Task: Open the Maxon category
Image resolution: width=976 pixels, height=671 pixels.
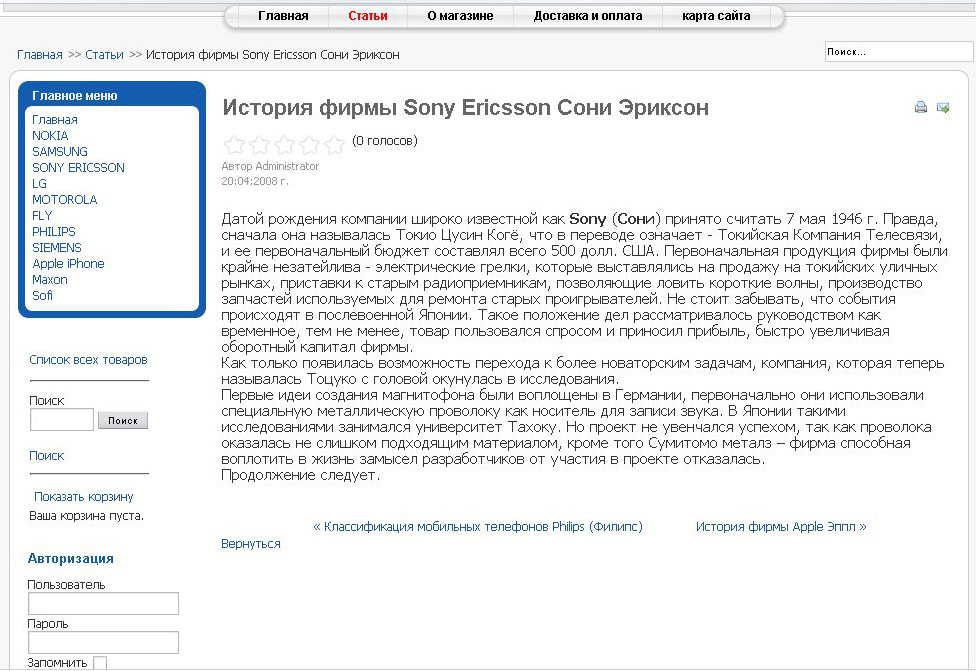Action: pos(50,279)
